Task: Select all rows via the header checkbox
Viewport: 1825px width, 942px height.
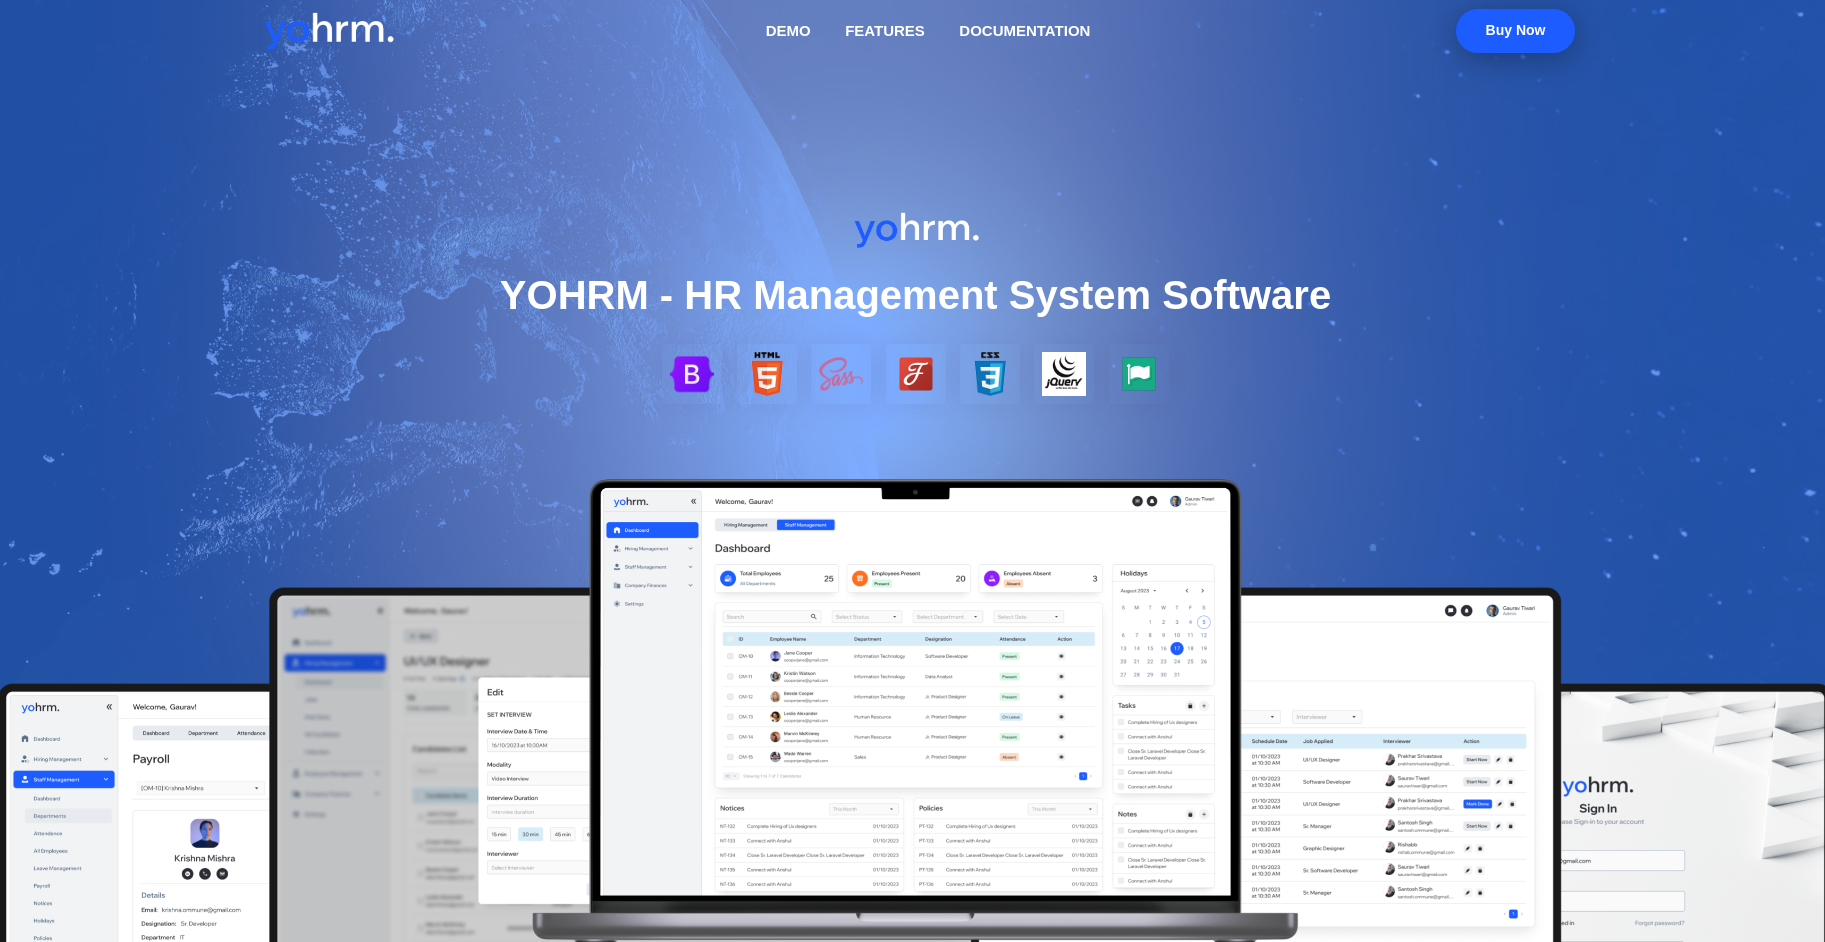Action: coord(730,639)
